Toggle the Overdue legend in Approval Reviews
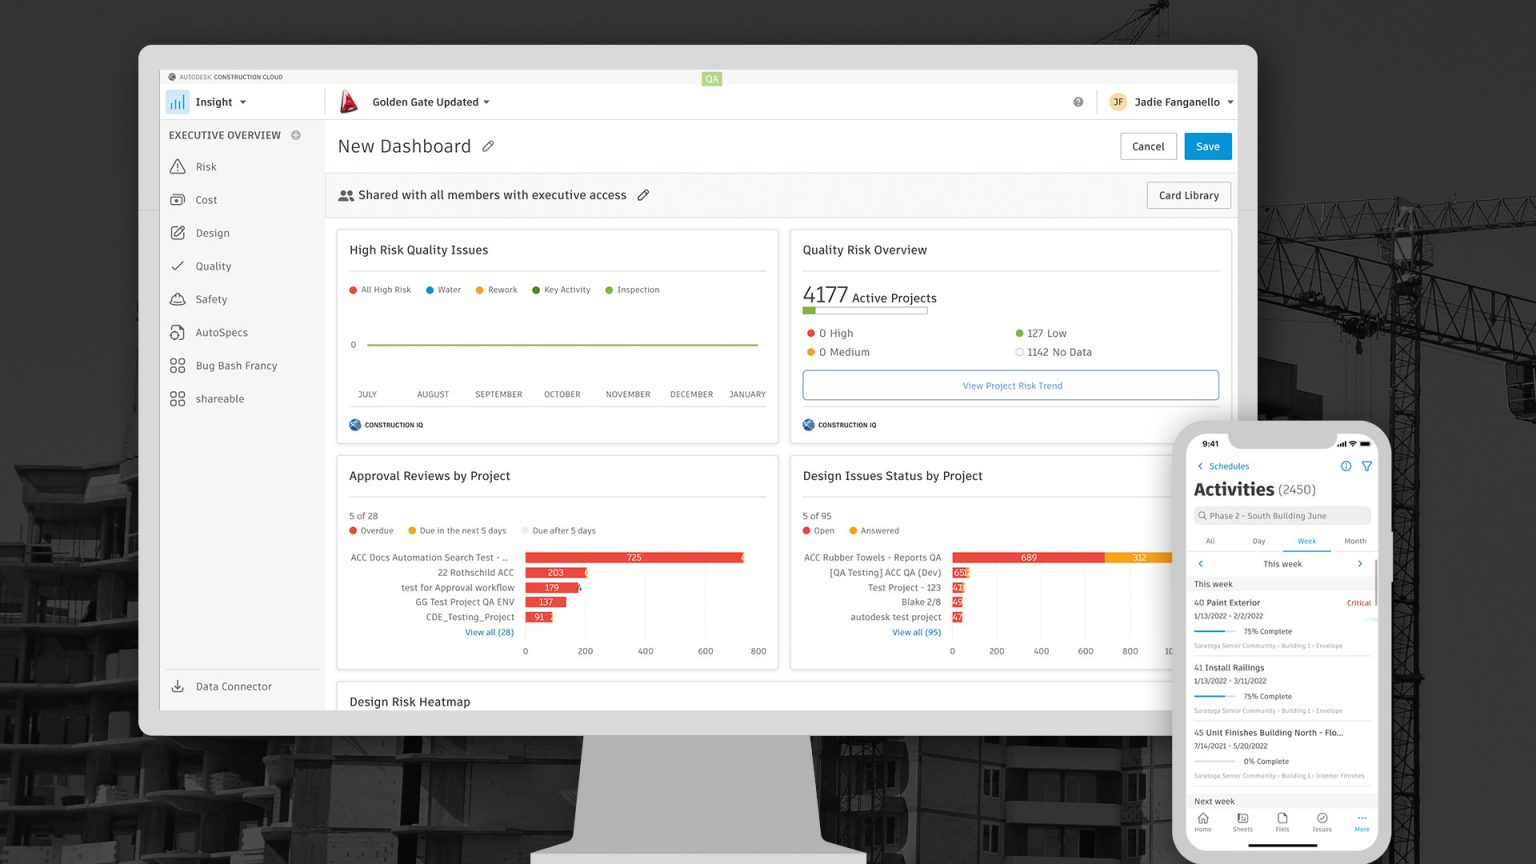 [371, 531]
